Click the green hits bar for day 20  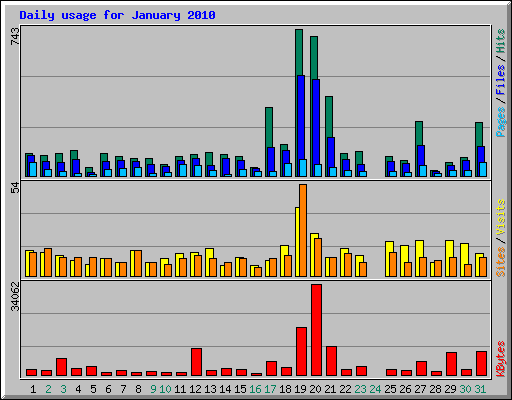click(314, 57)
